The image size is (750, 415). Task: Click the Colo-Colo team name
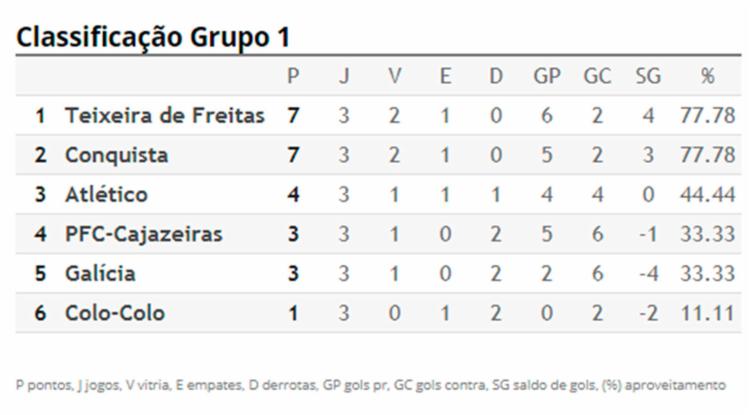click(115, 313)
